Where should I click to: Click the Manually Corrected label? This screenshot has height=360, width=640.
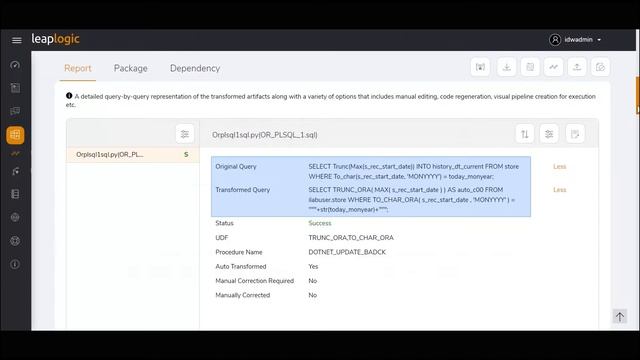pyautogui.click(x=242, y=295)
